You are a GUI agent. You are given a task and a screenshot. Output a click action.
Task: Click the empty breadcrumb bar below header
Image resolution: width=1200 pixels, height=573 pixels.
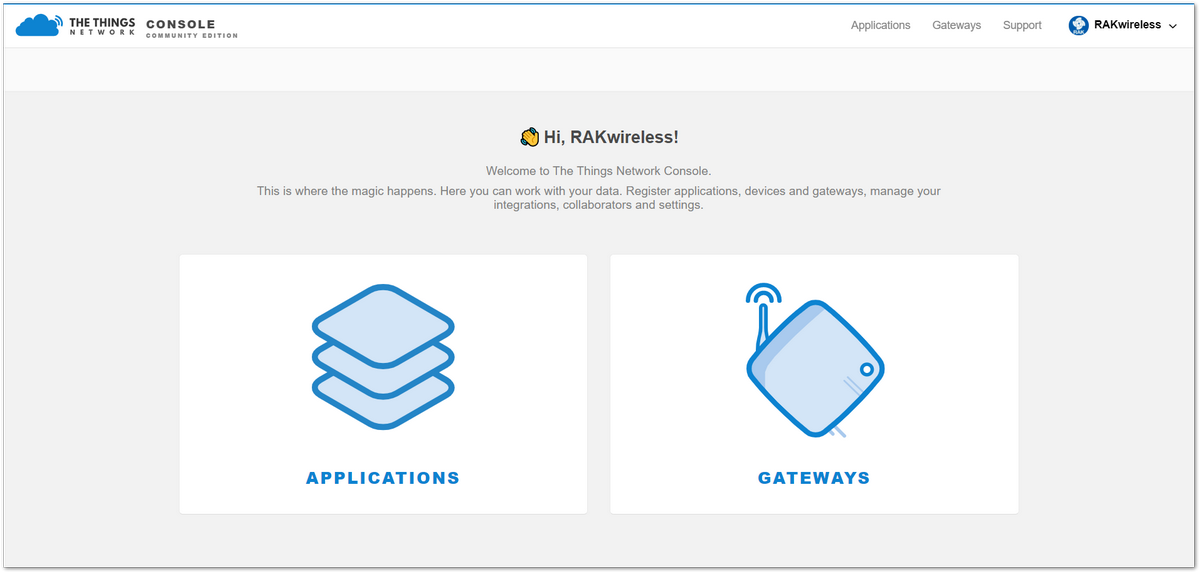coord(600,70)
